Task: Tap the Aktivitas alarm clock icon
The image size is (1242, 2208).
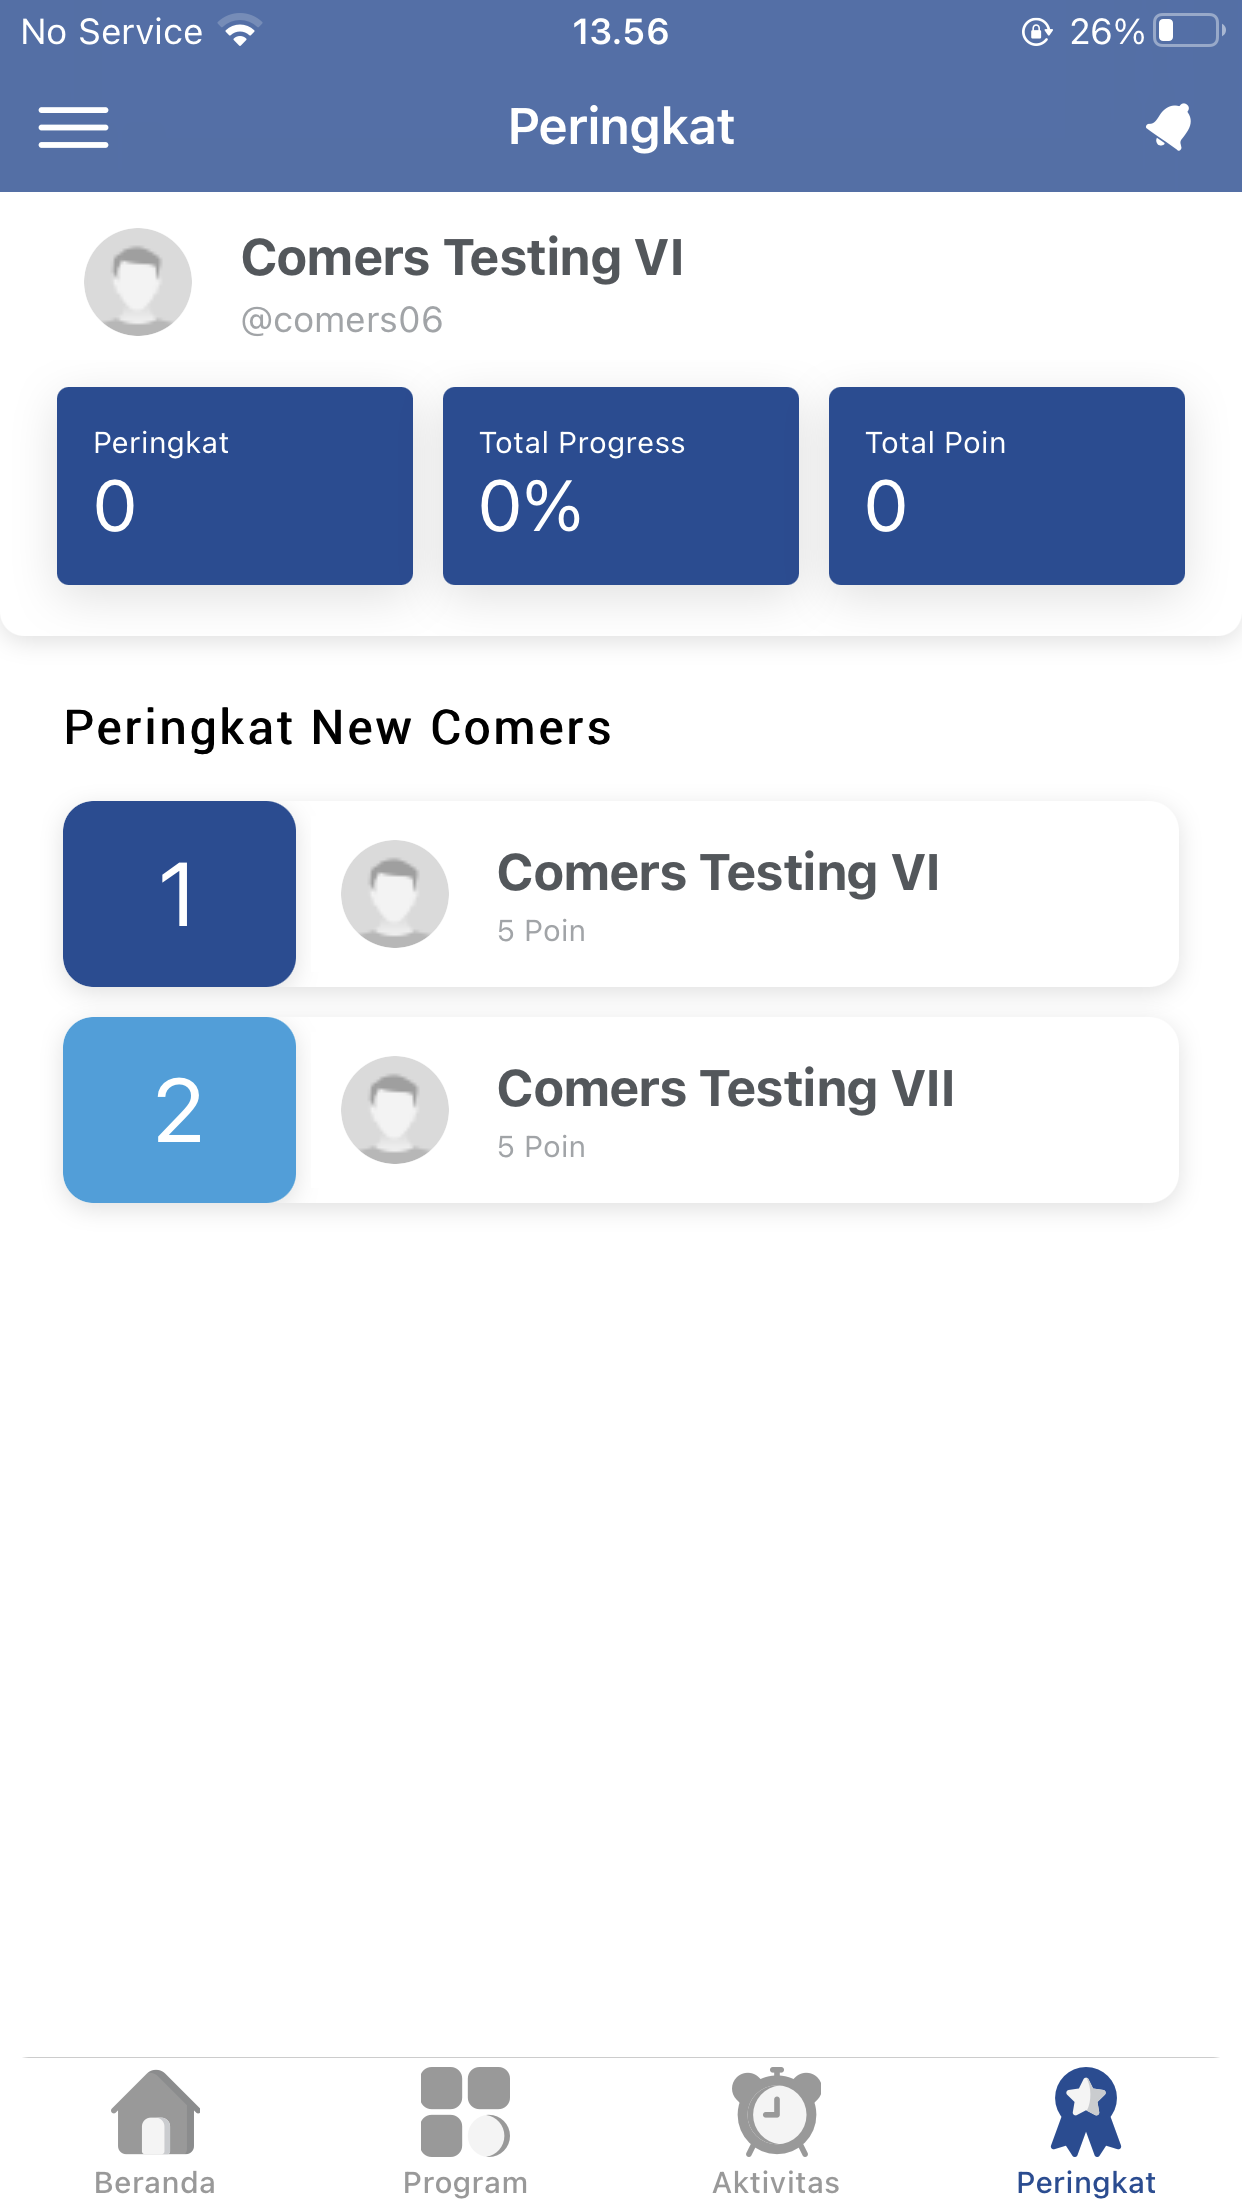Action: coord(776,2112)
